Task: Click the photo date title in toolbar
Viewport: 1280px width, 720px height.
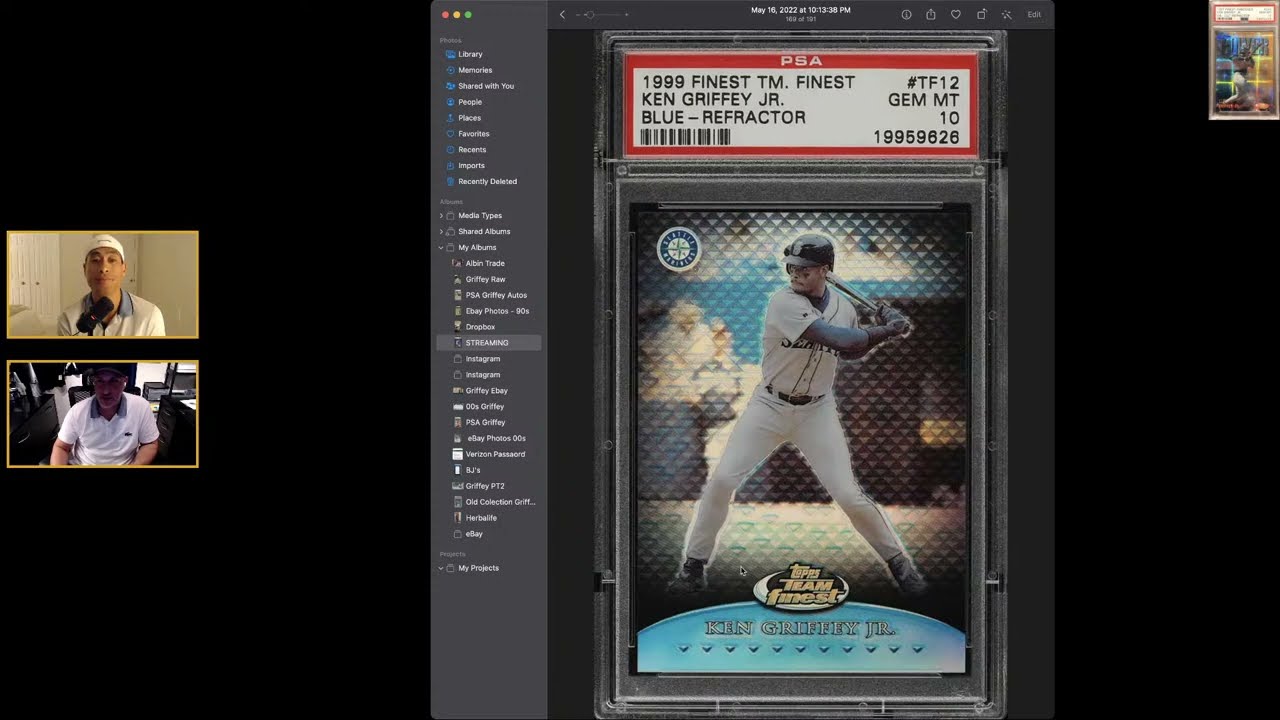Action: pyautogui.click(x=801, y=10)
